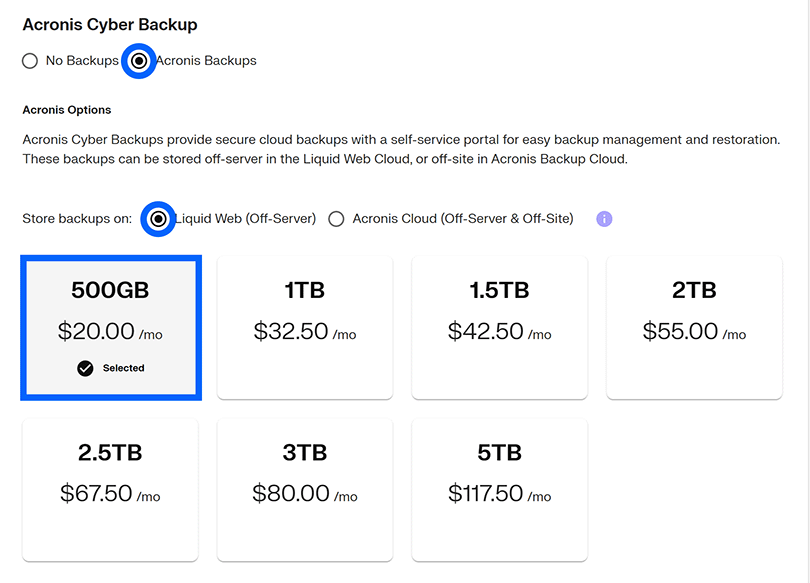Pick the 2.5TB $67.50 plan card

click(x=110, y=490)
